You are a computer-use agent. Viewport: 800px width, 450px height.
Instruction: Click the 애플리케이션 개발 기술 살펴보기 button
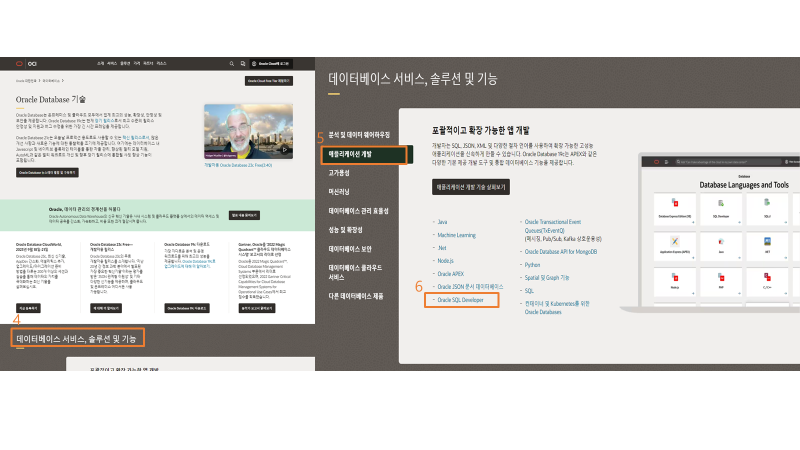tap(471, 187)
